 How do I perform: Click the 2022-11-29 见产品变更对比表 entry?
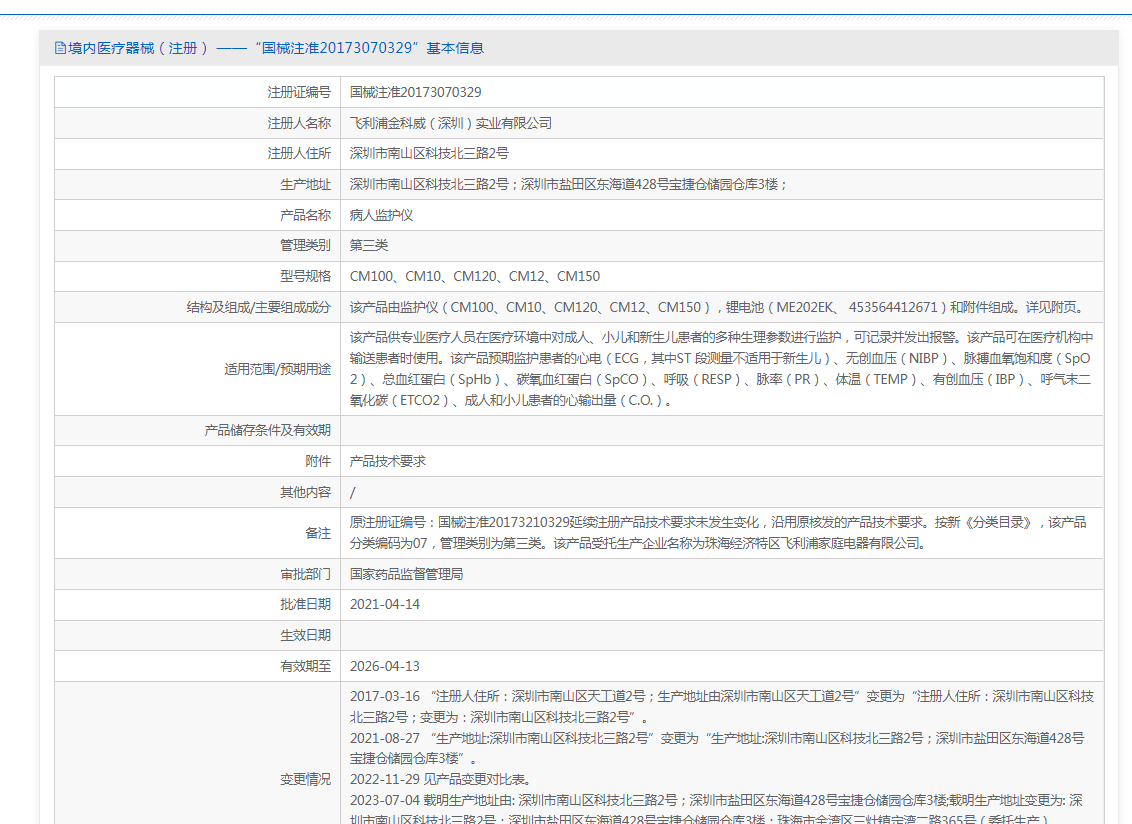(440, 779)
